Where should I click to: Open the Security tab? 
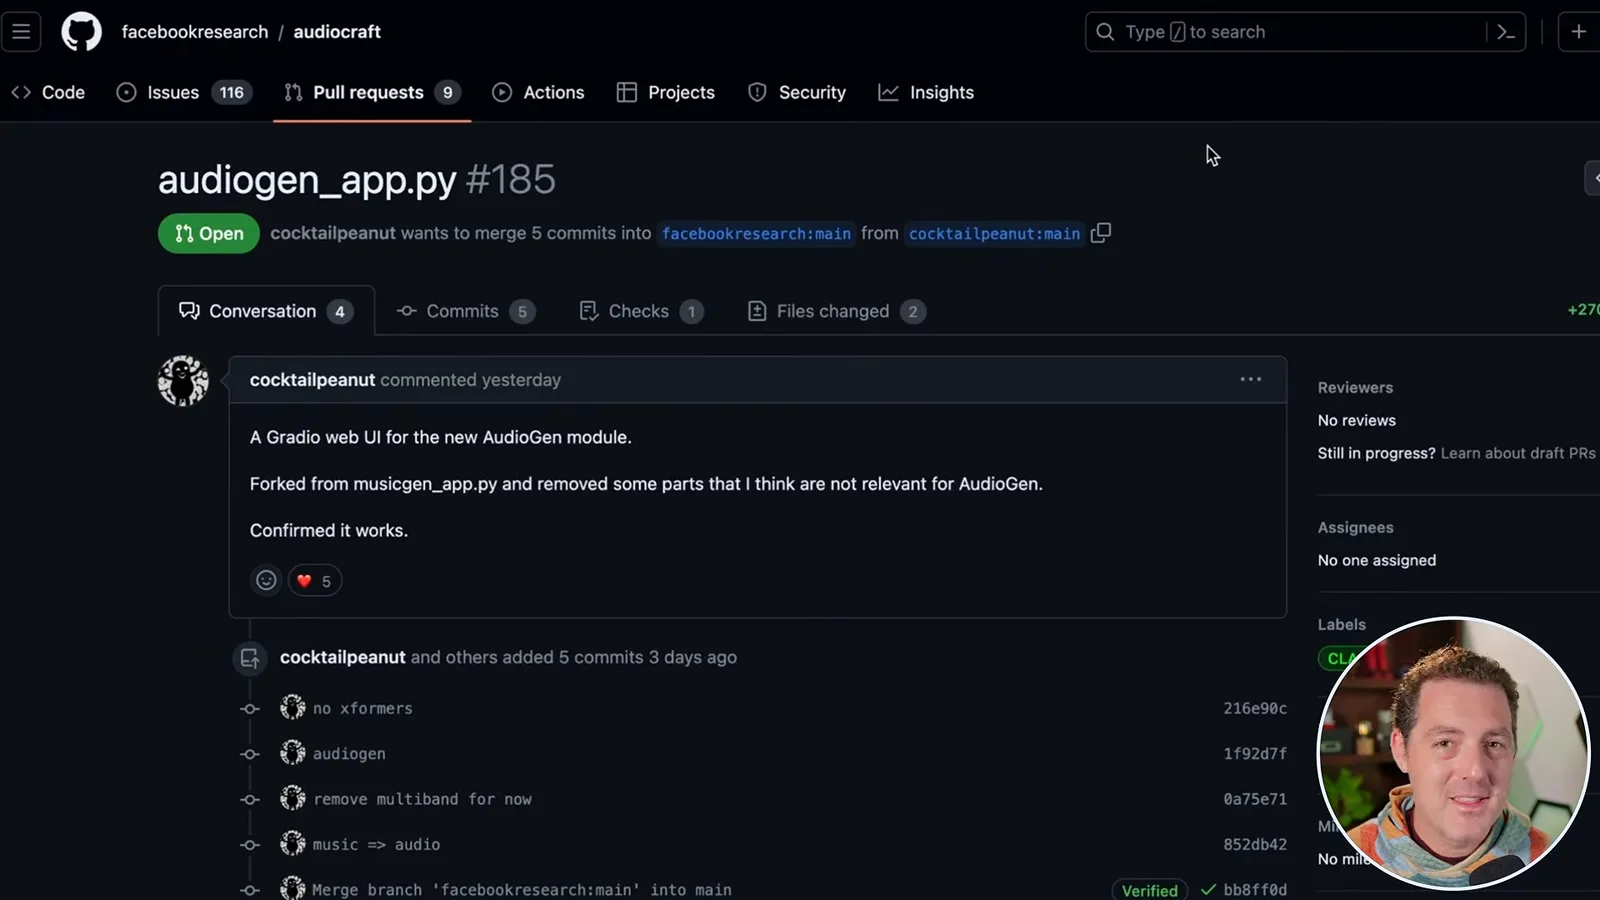pyautogui.click(x=797, y=92)
